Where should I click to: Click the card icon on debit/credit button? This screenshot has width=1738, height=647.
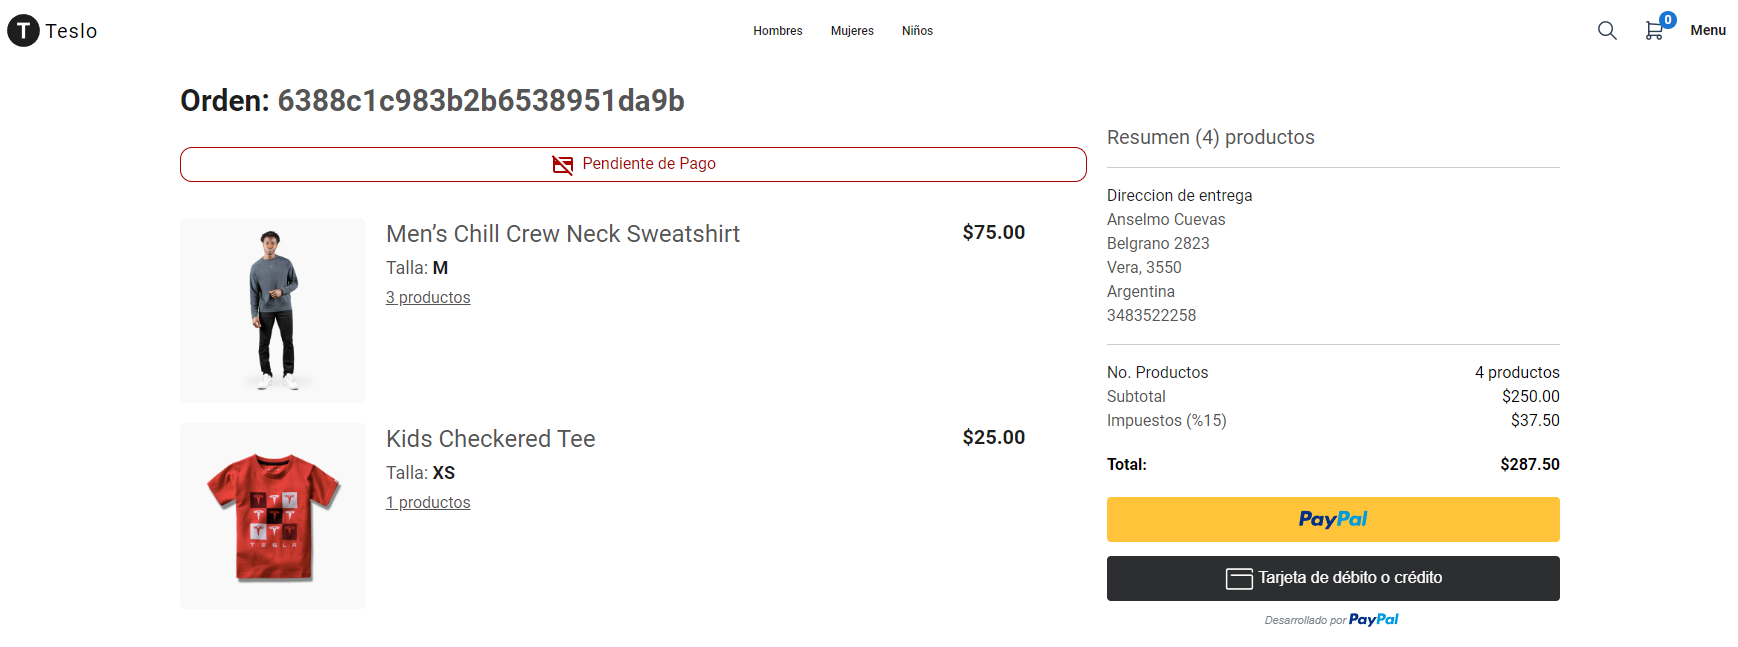[1239, 579]
